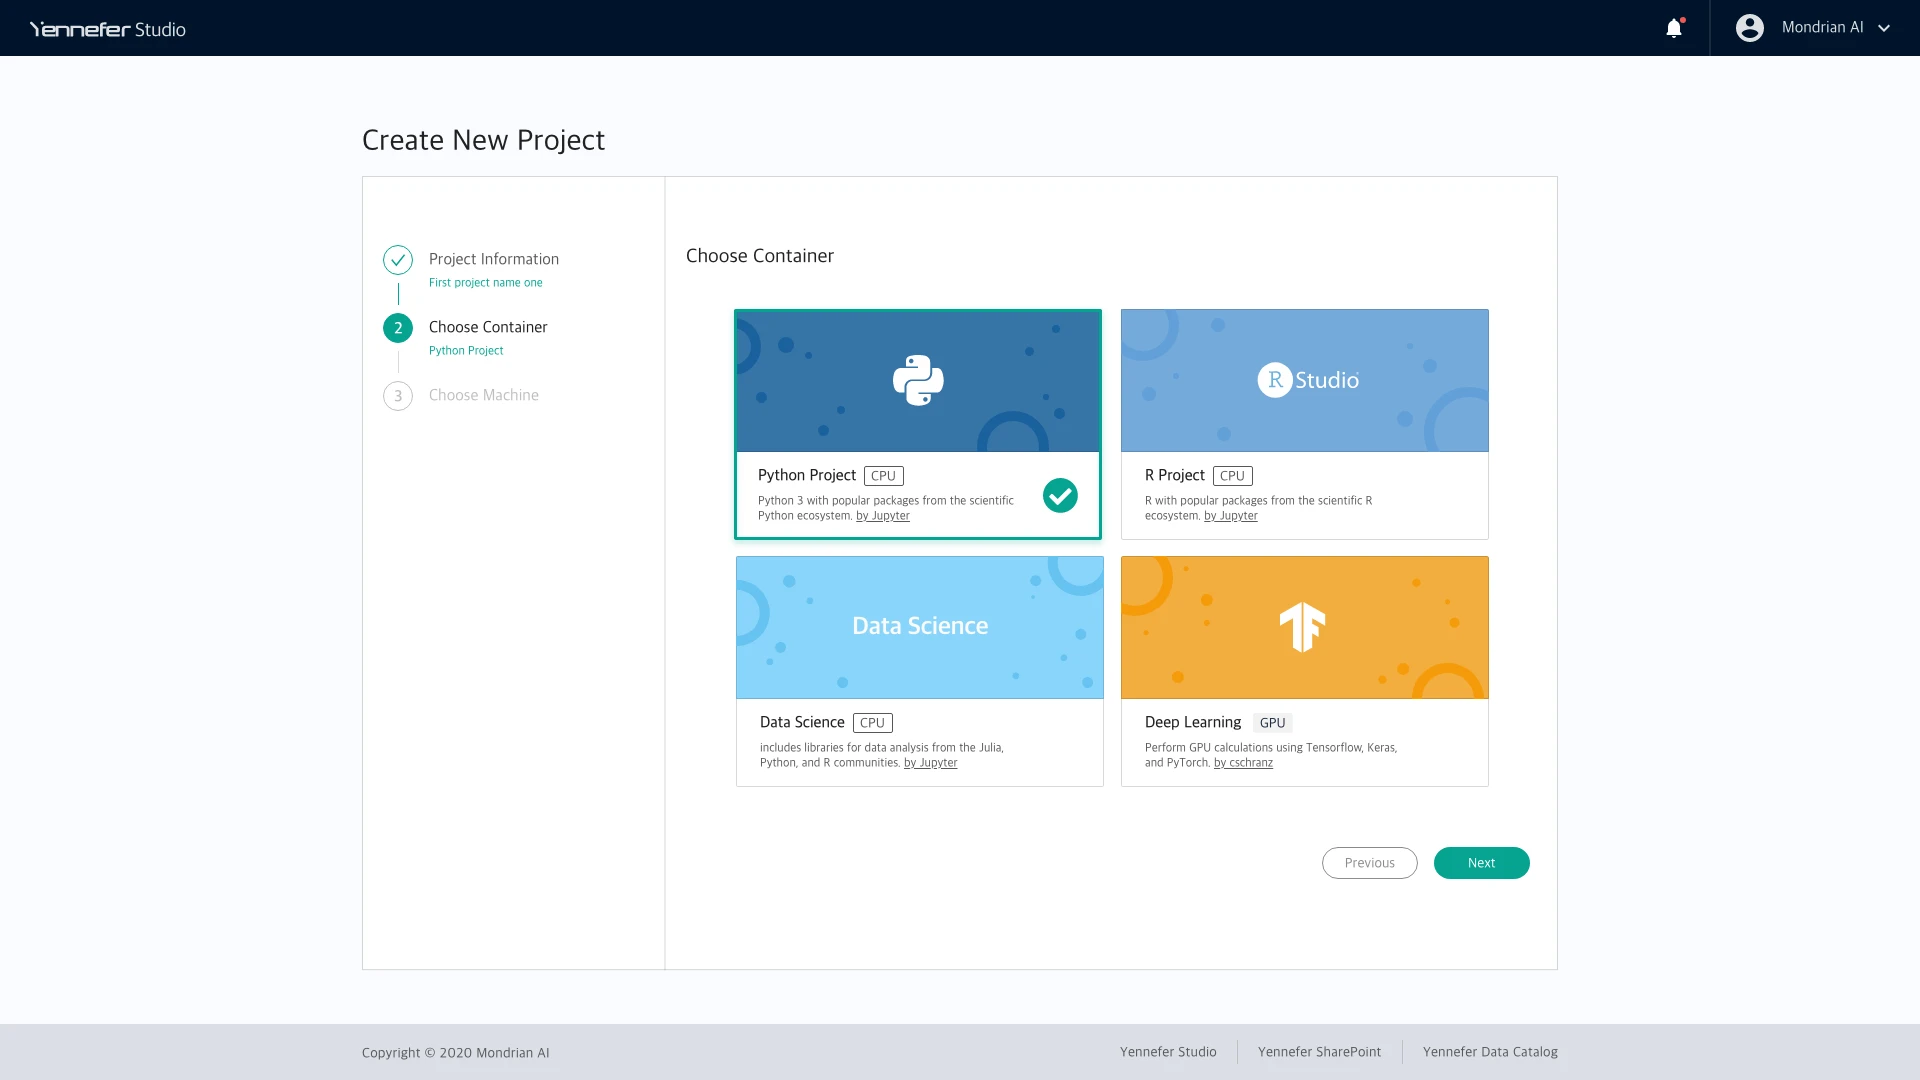Click the Python logo banner

click(x=917, y=381)
